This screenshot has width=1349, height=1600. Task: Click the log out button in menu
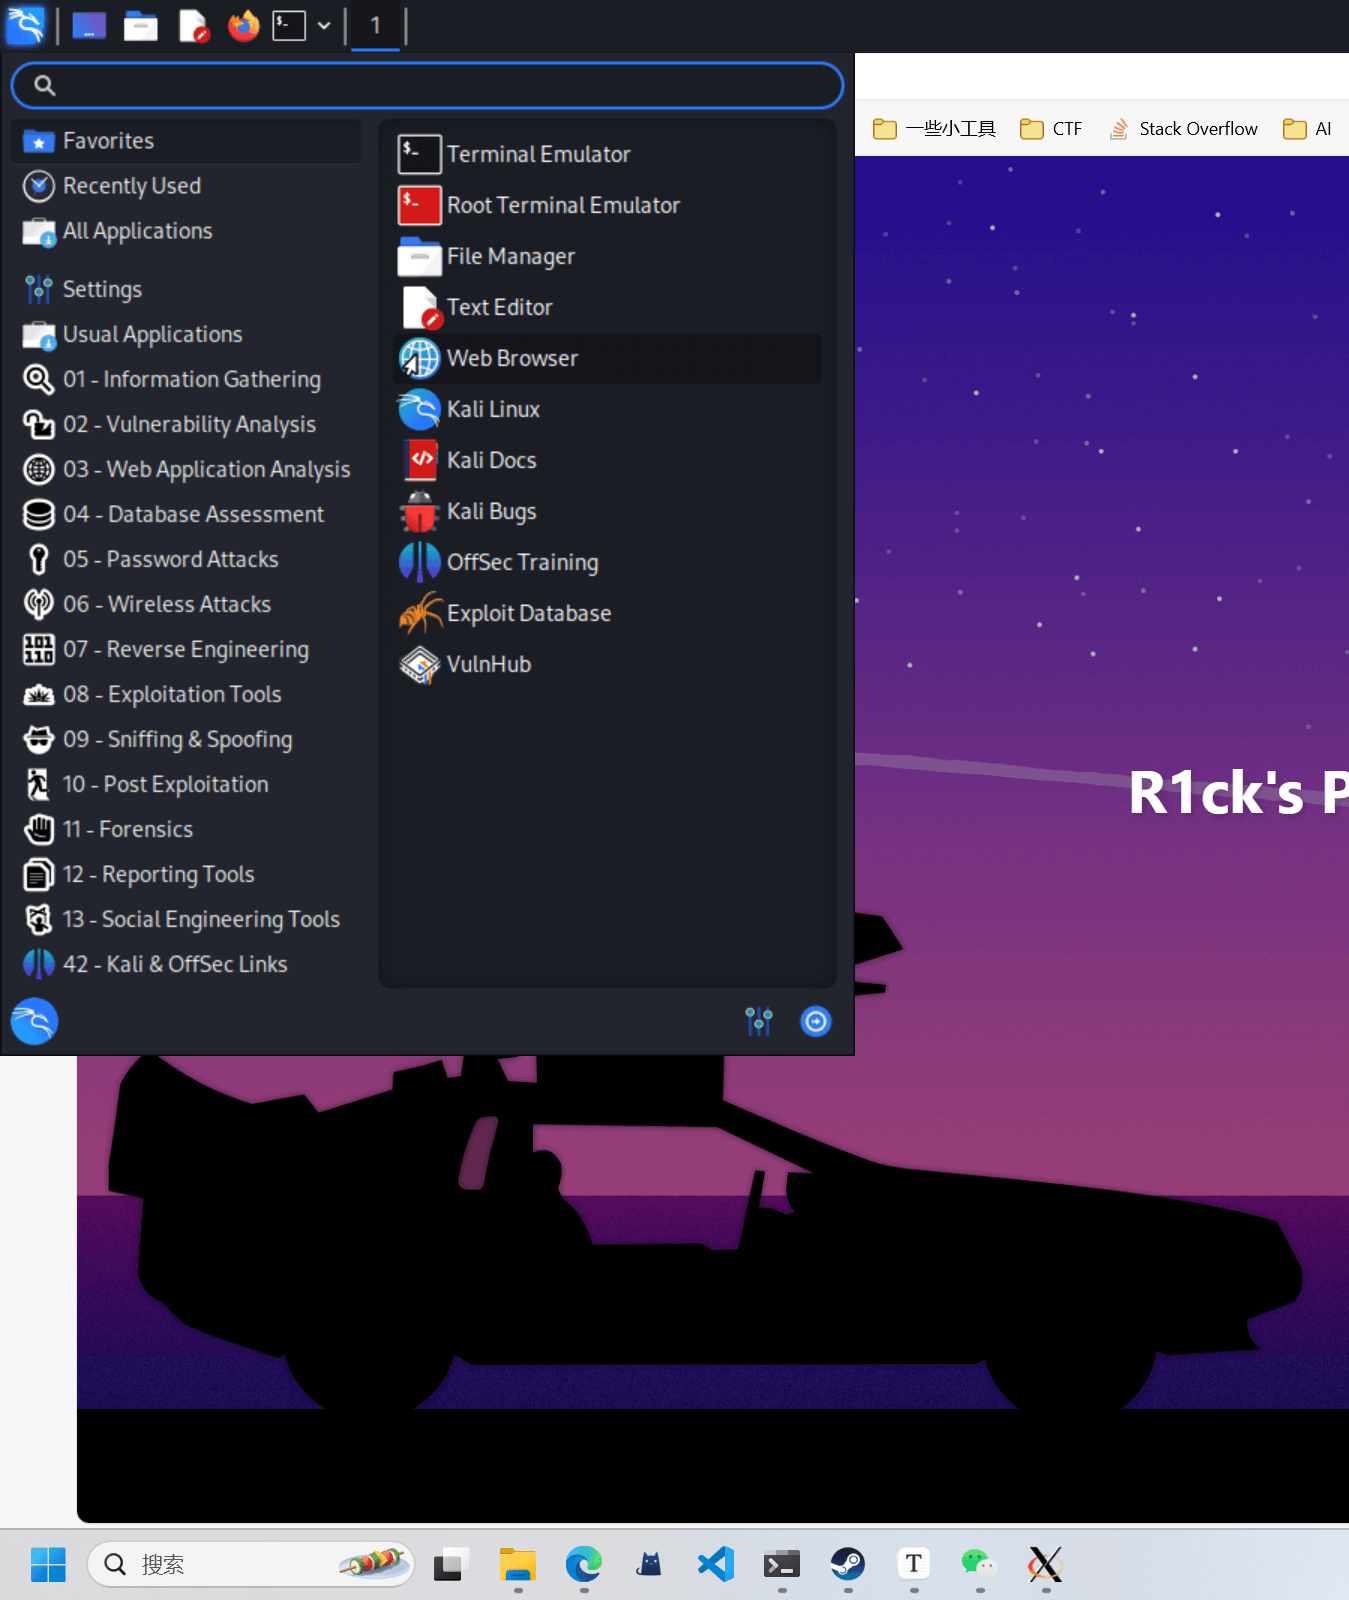(x=816, y=1021)
